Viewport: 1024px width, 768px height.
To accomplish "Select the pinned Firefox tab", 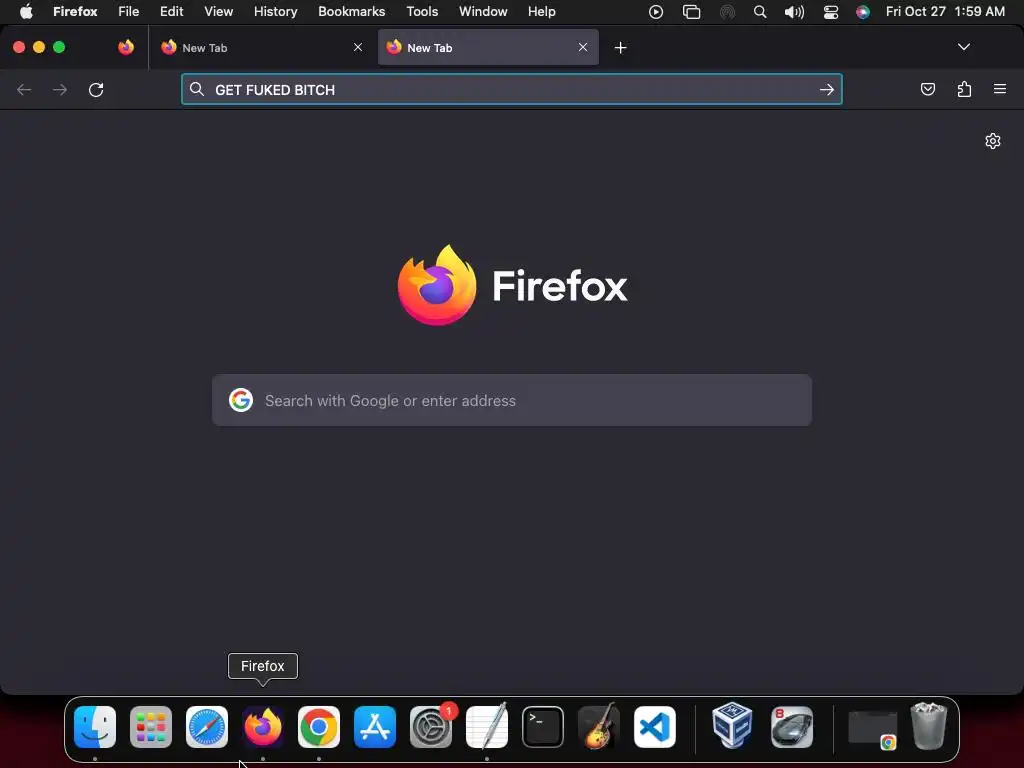I will tap(126, 47).
